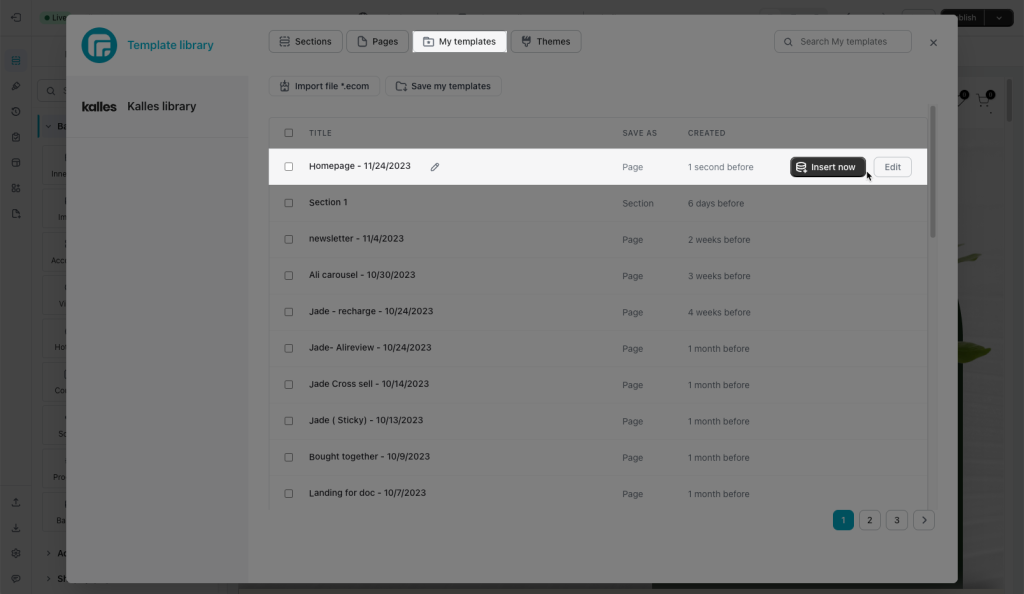
Task: Open the apps grid icon in sidebar
Action: click(x=16, y=188)
